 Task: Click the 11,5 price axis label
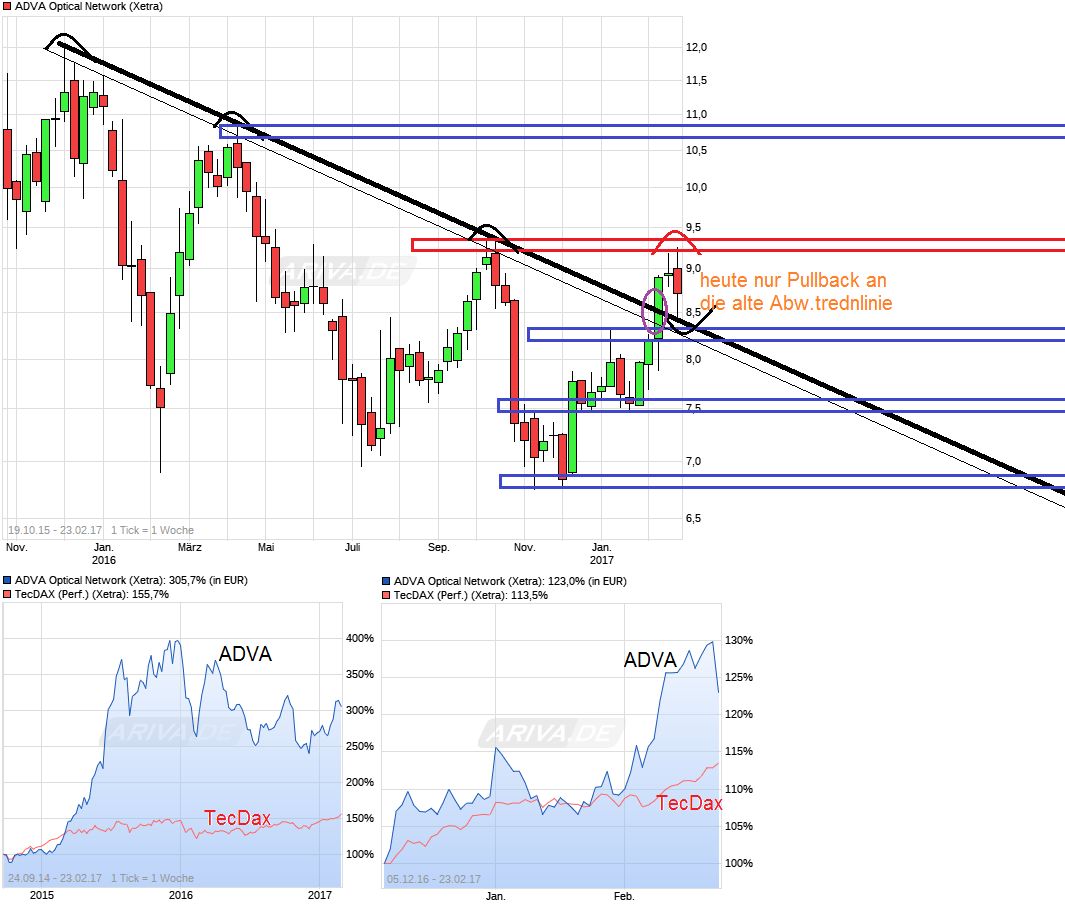coord(696,80)
